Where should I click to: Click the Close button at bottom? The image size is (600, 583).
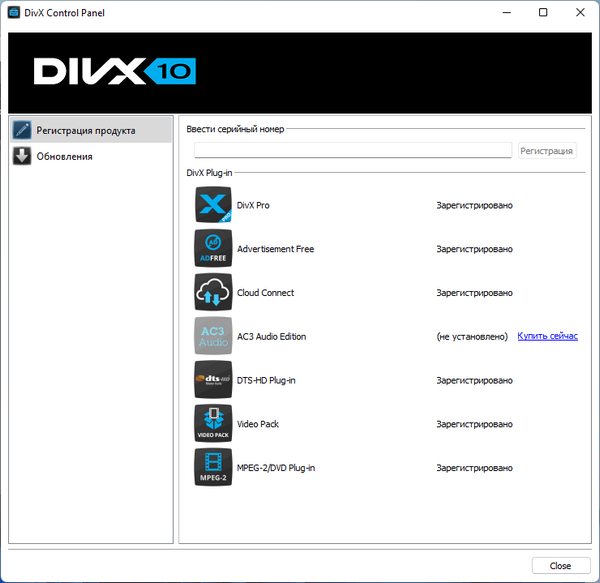pyautogui.click(x=560, y=566)
